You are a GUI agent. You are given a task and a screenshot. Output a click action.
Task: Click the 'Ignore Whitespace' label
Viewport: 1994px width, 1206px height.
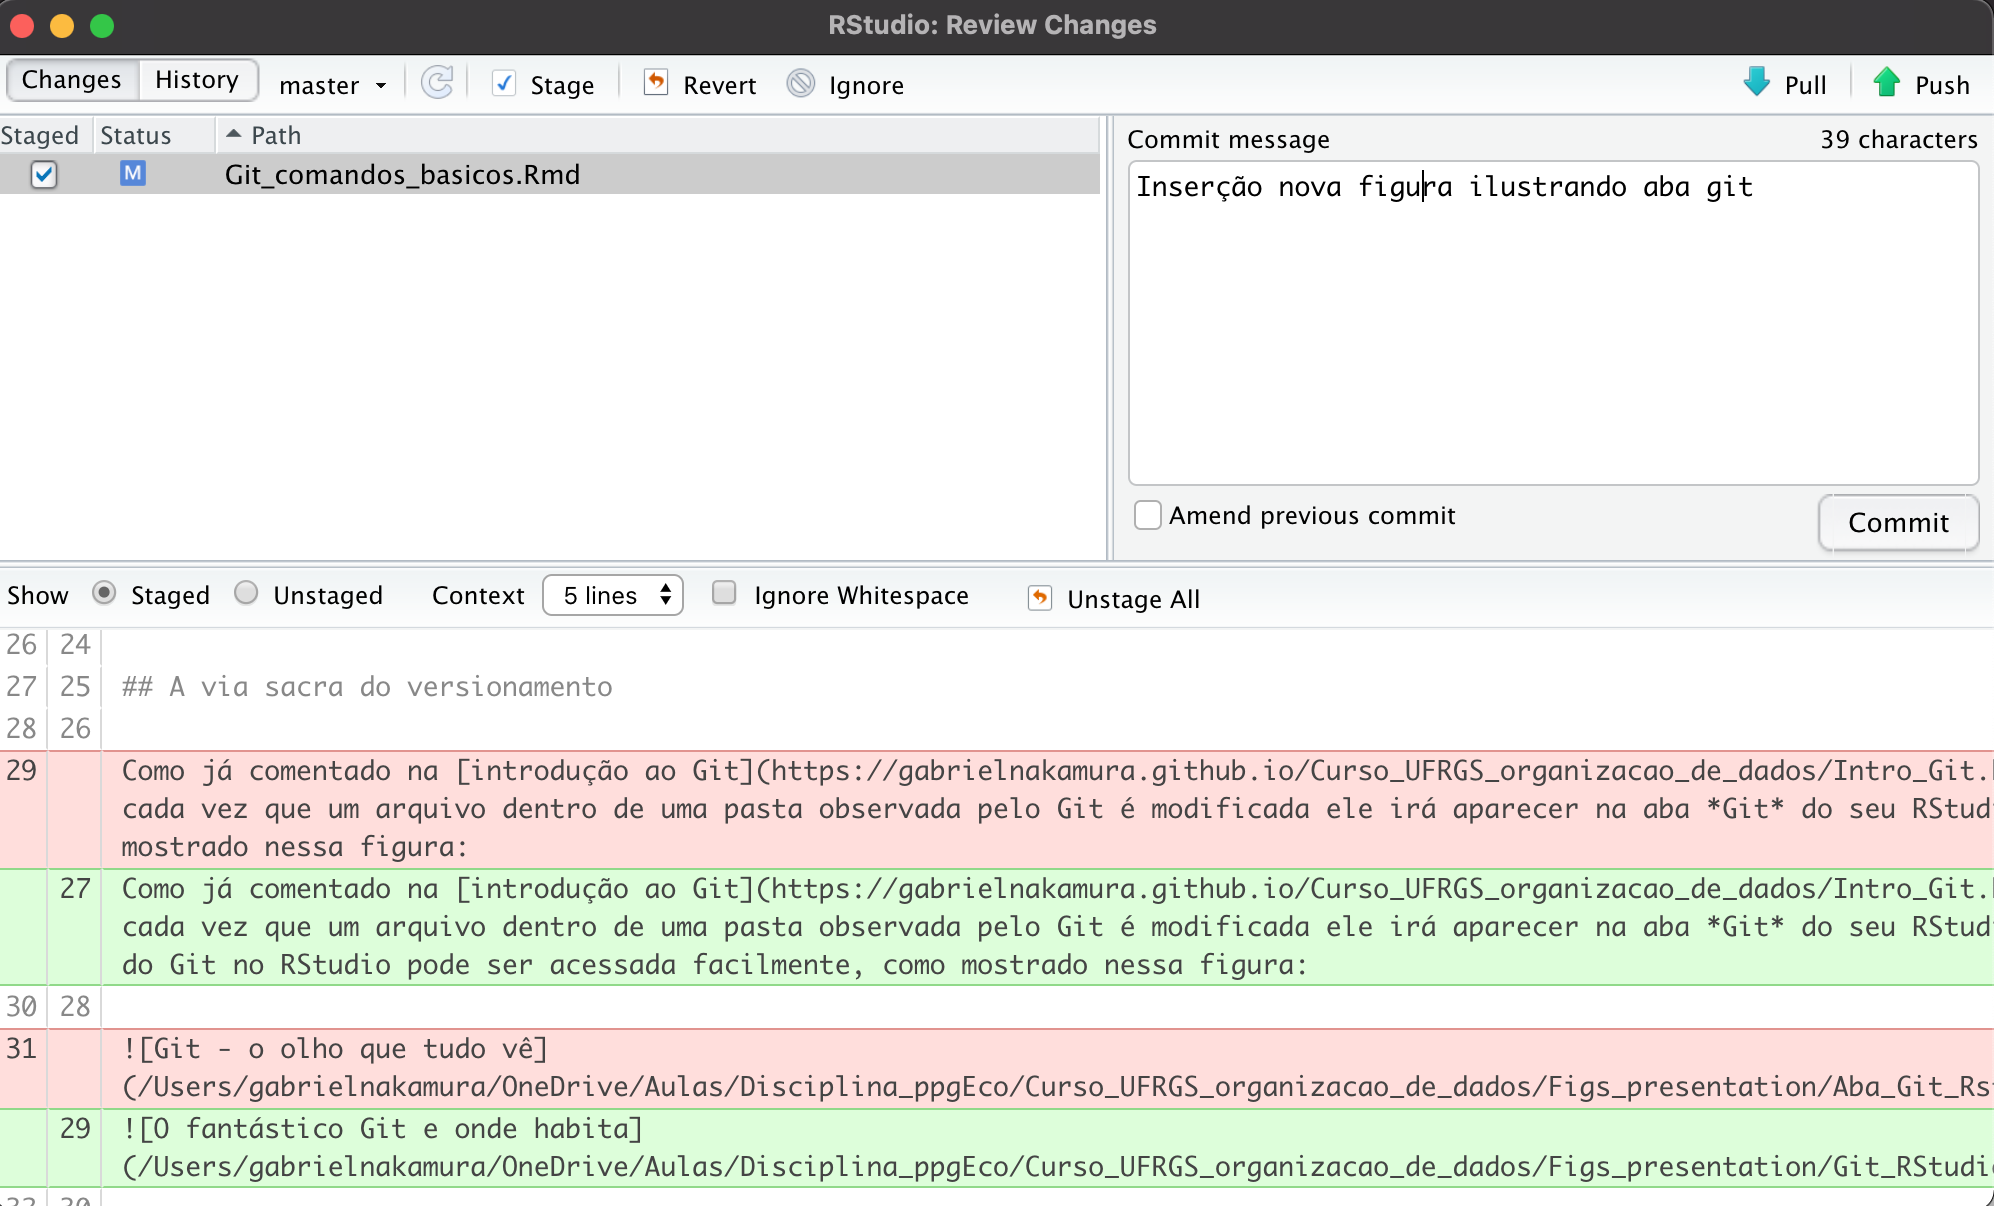861,595
